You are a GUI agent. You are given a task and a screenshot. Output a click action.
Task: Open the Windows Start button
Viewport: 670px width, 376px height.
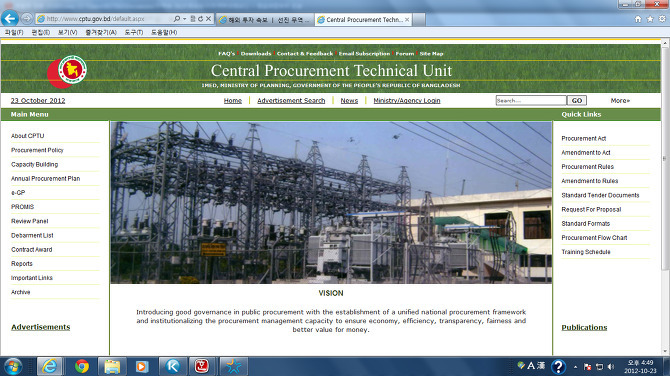click(x=13, y=367)
